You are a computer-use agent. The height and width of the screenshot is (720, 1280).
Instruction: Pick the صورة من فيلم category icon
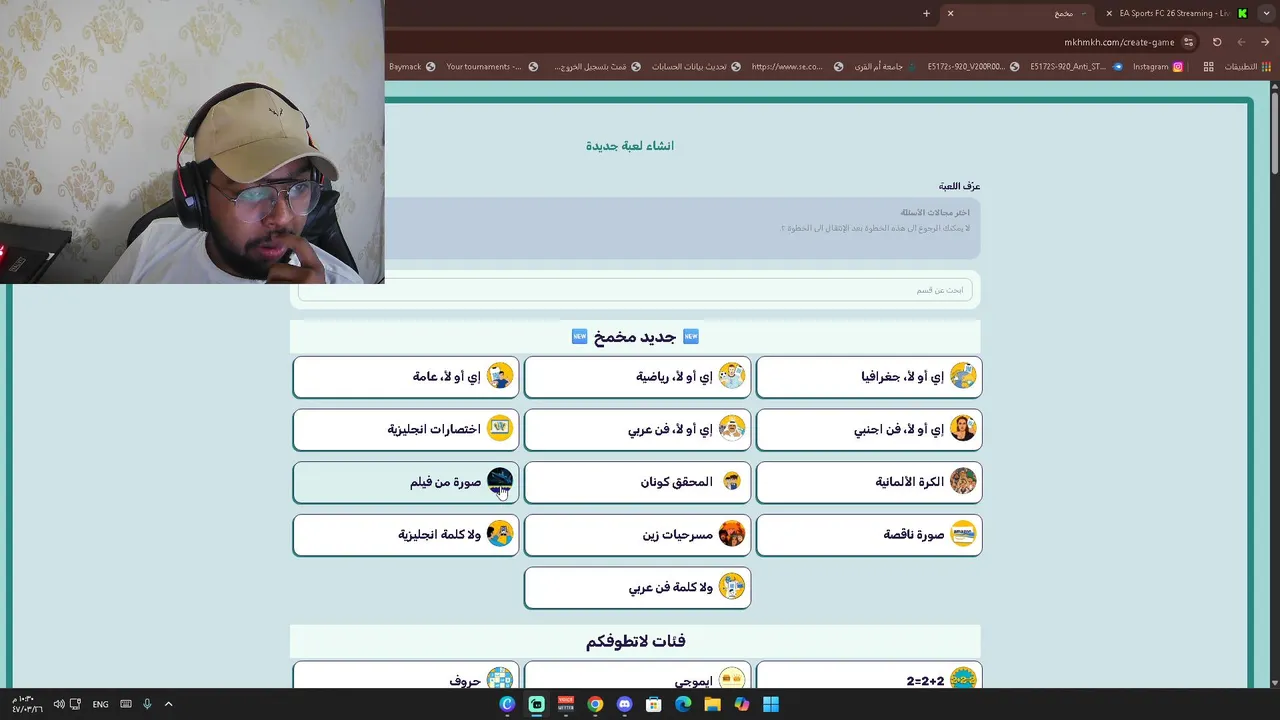[500, 481]
